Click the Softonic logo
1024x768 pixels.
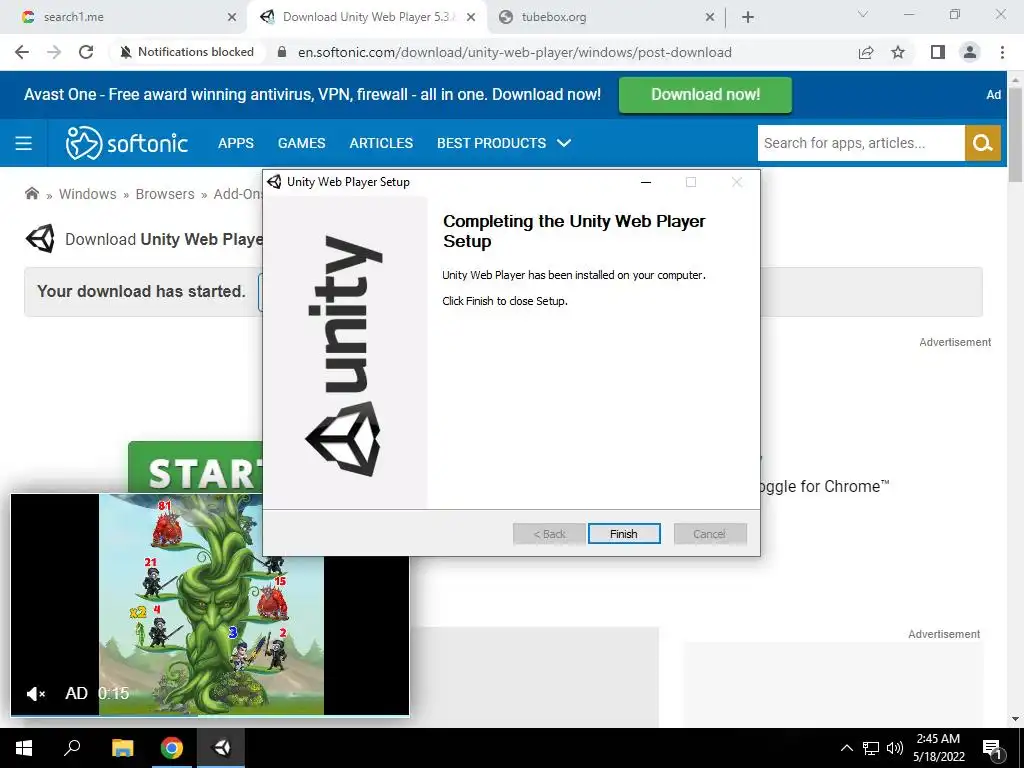pos(127,143)
